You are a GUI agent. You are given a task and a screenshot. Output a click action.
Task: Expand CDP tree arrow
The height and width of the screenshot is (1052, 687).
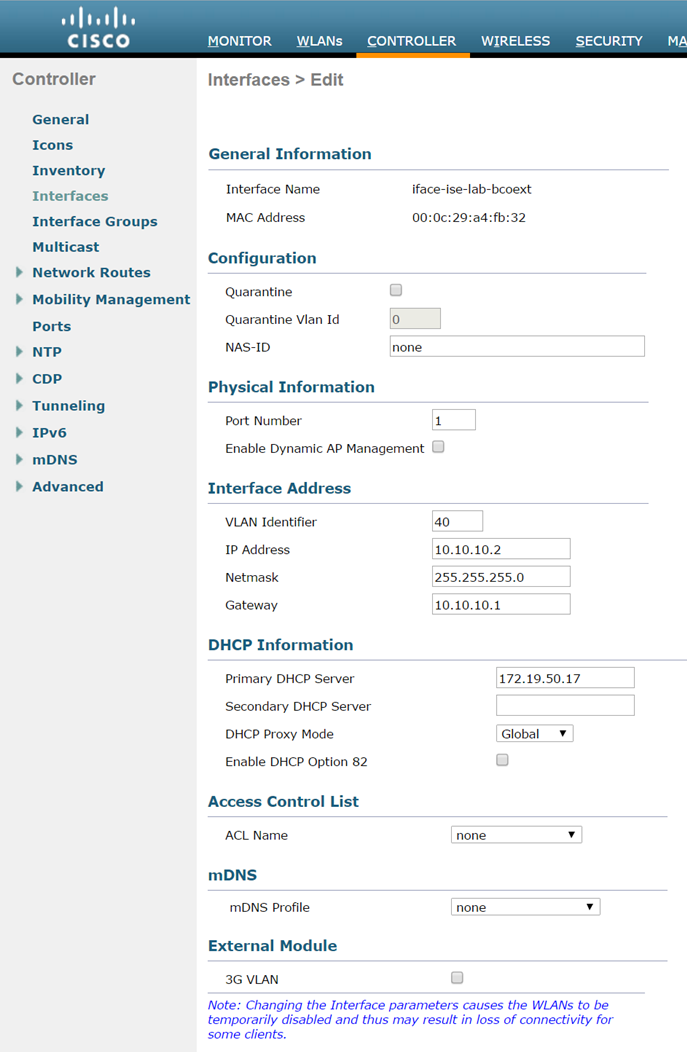(19, 378)
